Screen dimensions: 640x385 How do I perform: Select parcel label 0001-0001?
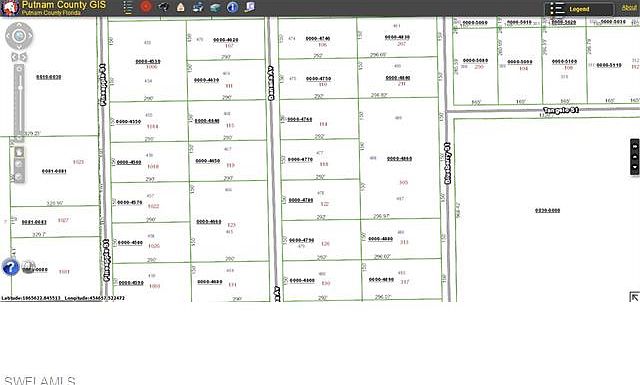click(54, 171)
